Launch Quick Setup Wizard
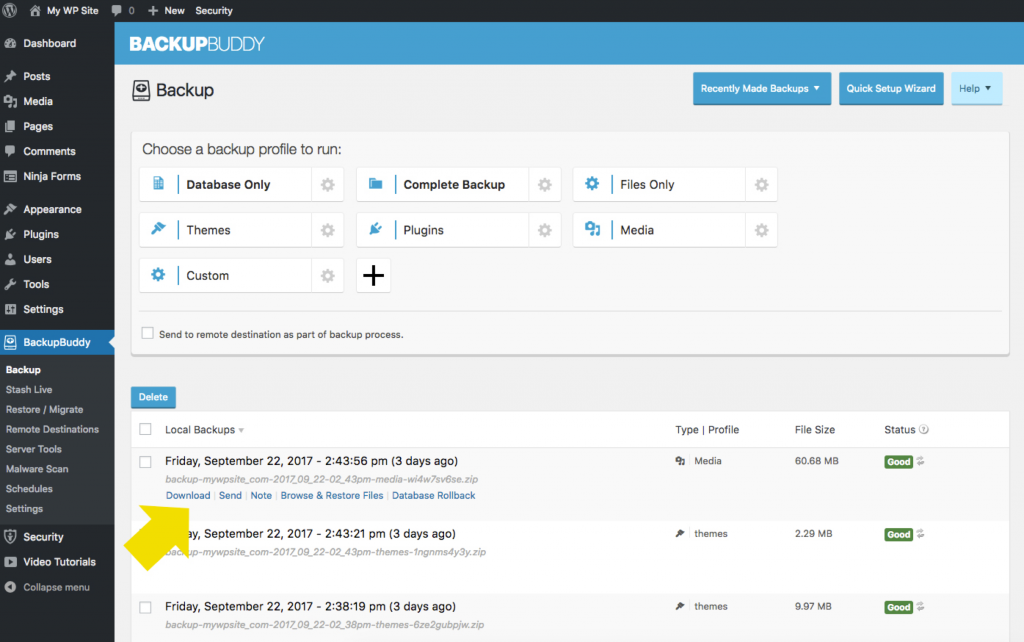This screenshot has width=1024, height=642. tap(891, 89)
